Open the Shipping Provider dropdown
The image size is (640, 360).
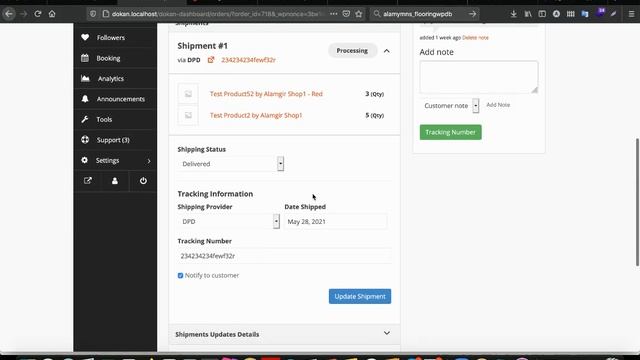point(229,221)
